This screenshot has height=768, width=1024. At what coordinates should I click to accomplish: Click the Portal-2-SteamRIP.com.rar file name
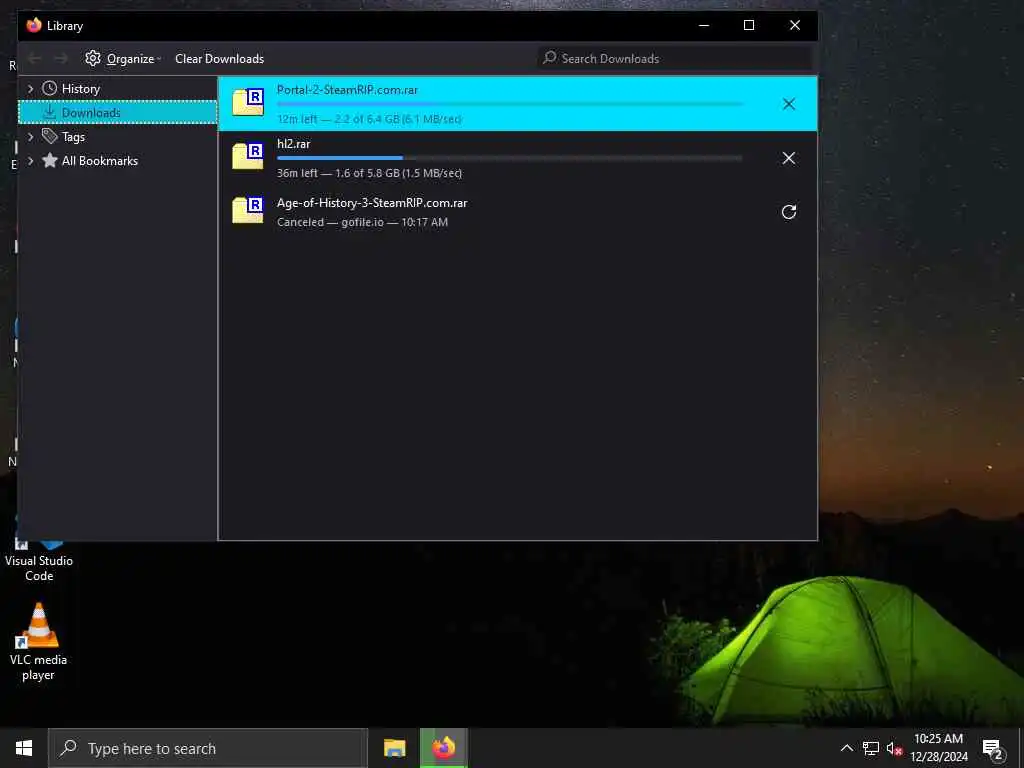(x=347, y=89)
